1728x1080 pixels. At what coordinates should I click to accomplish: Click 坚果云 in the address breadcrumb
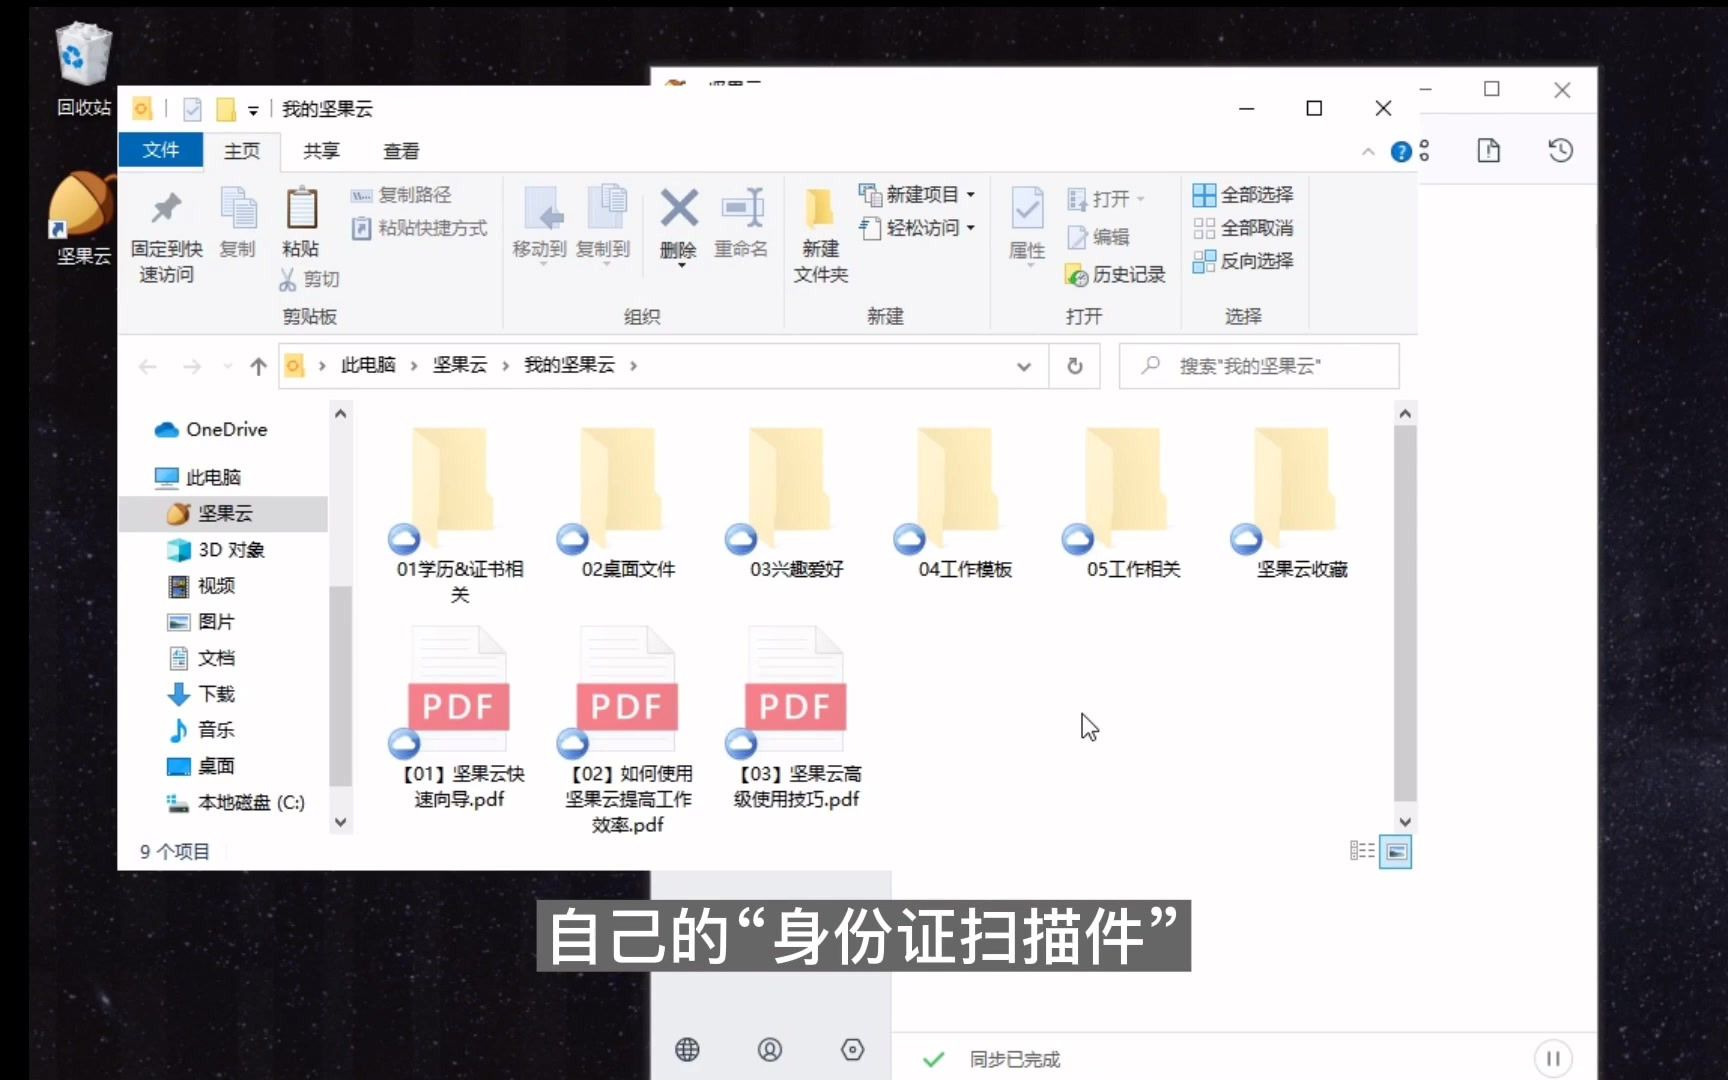point(460,365)
